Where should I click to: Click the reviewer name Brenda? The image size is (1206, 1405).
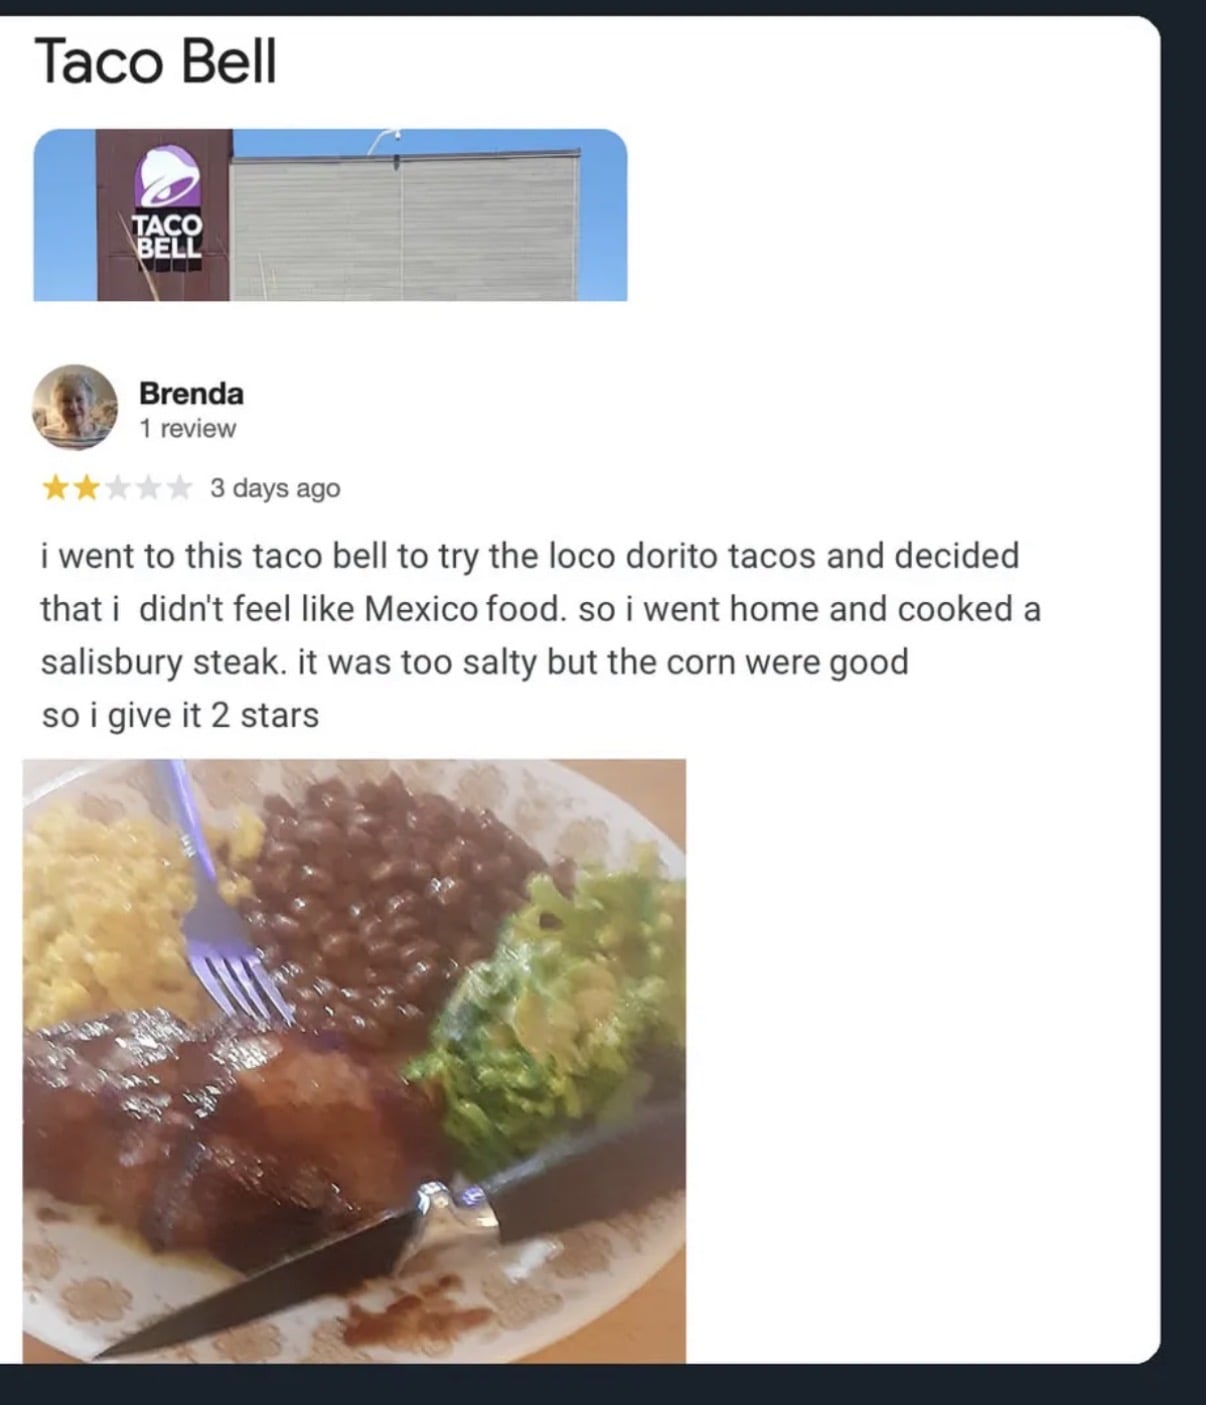pyautogui.click(x=191, y=393)
